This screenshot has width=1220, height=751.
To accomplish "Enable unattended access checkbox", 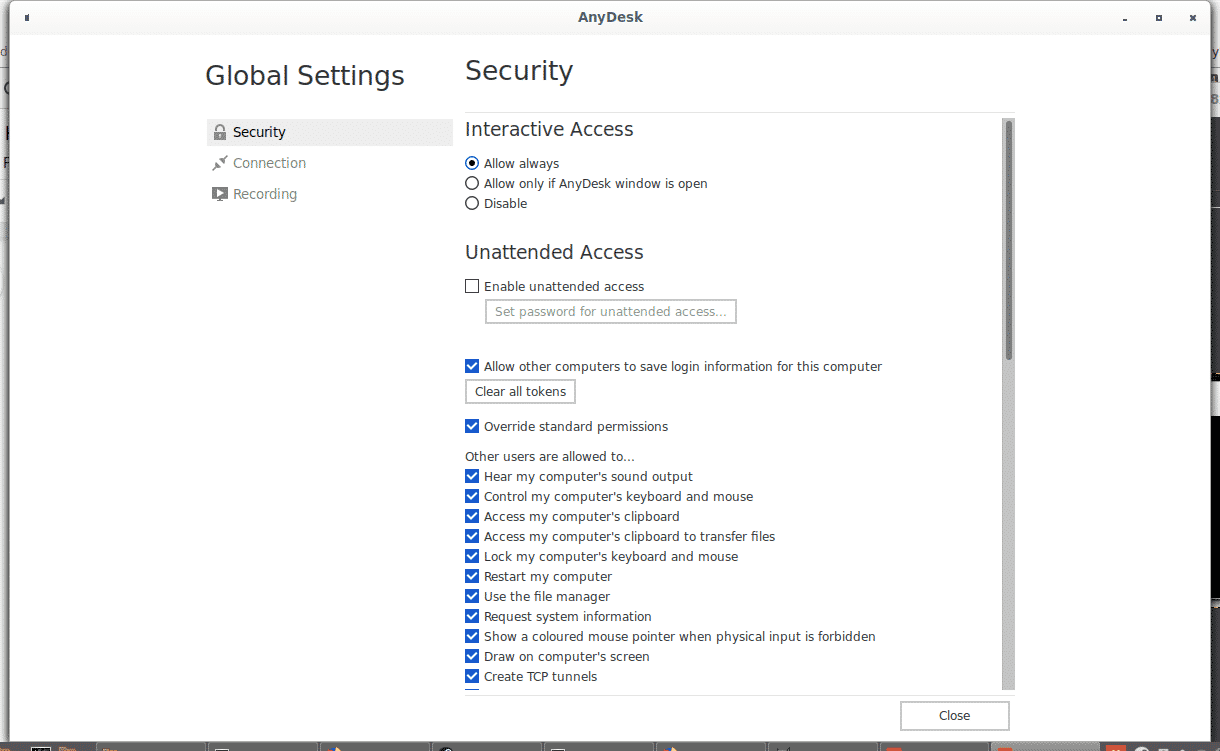I will coord(472,286).
